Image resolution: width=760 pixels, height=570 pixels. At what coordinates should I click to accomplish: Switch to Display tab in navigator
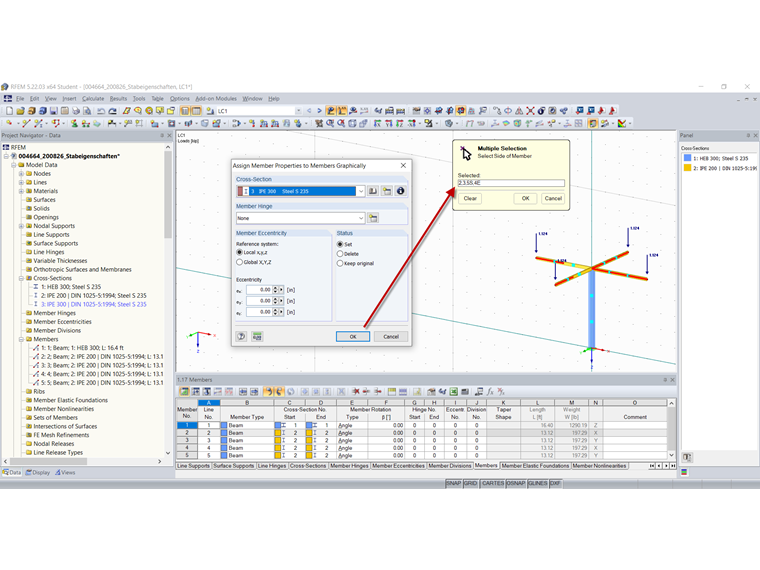tap(38, 472)
